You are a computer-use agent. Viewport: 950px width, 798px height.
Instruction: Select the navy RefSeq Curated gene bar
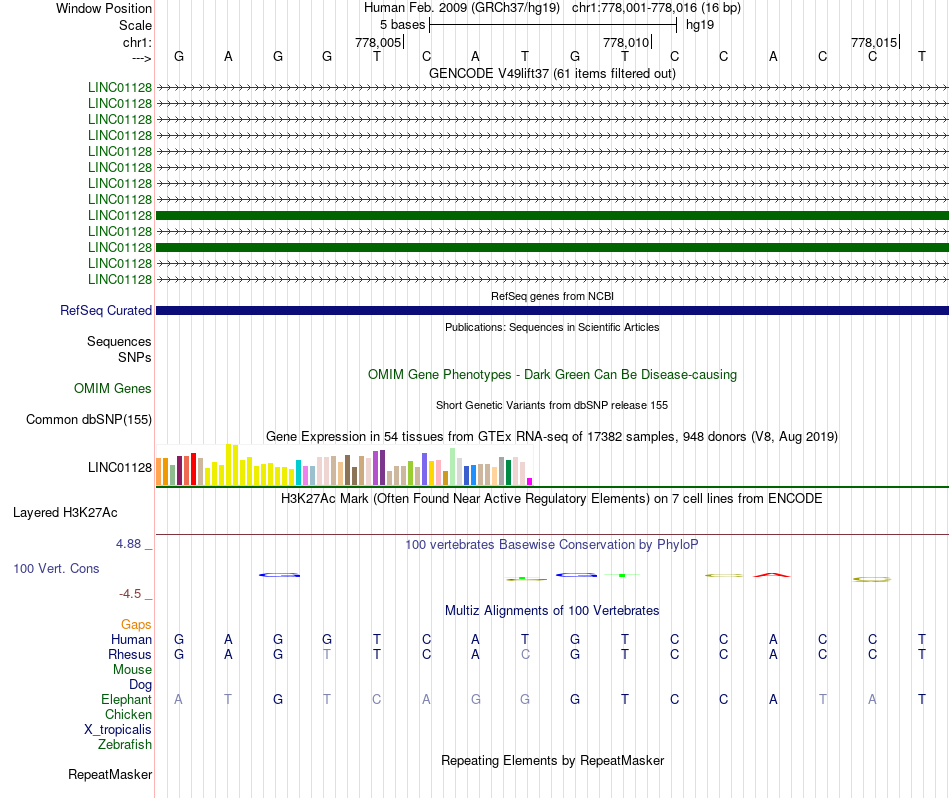[552, 311]
